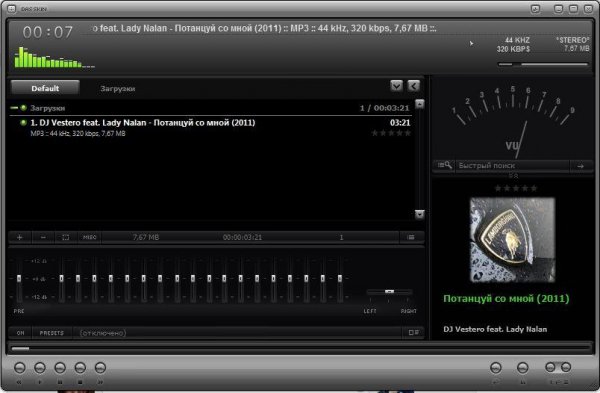This screenshot has height=393, width=600.
Task: Close the player window
Action: coord(588,9)
